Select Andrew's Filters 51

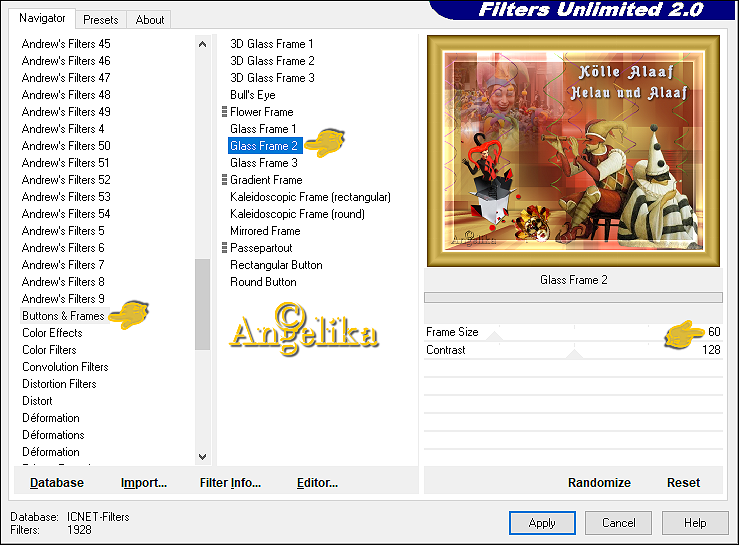point(66,163)
